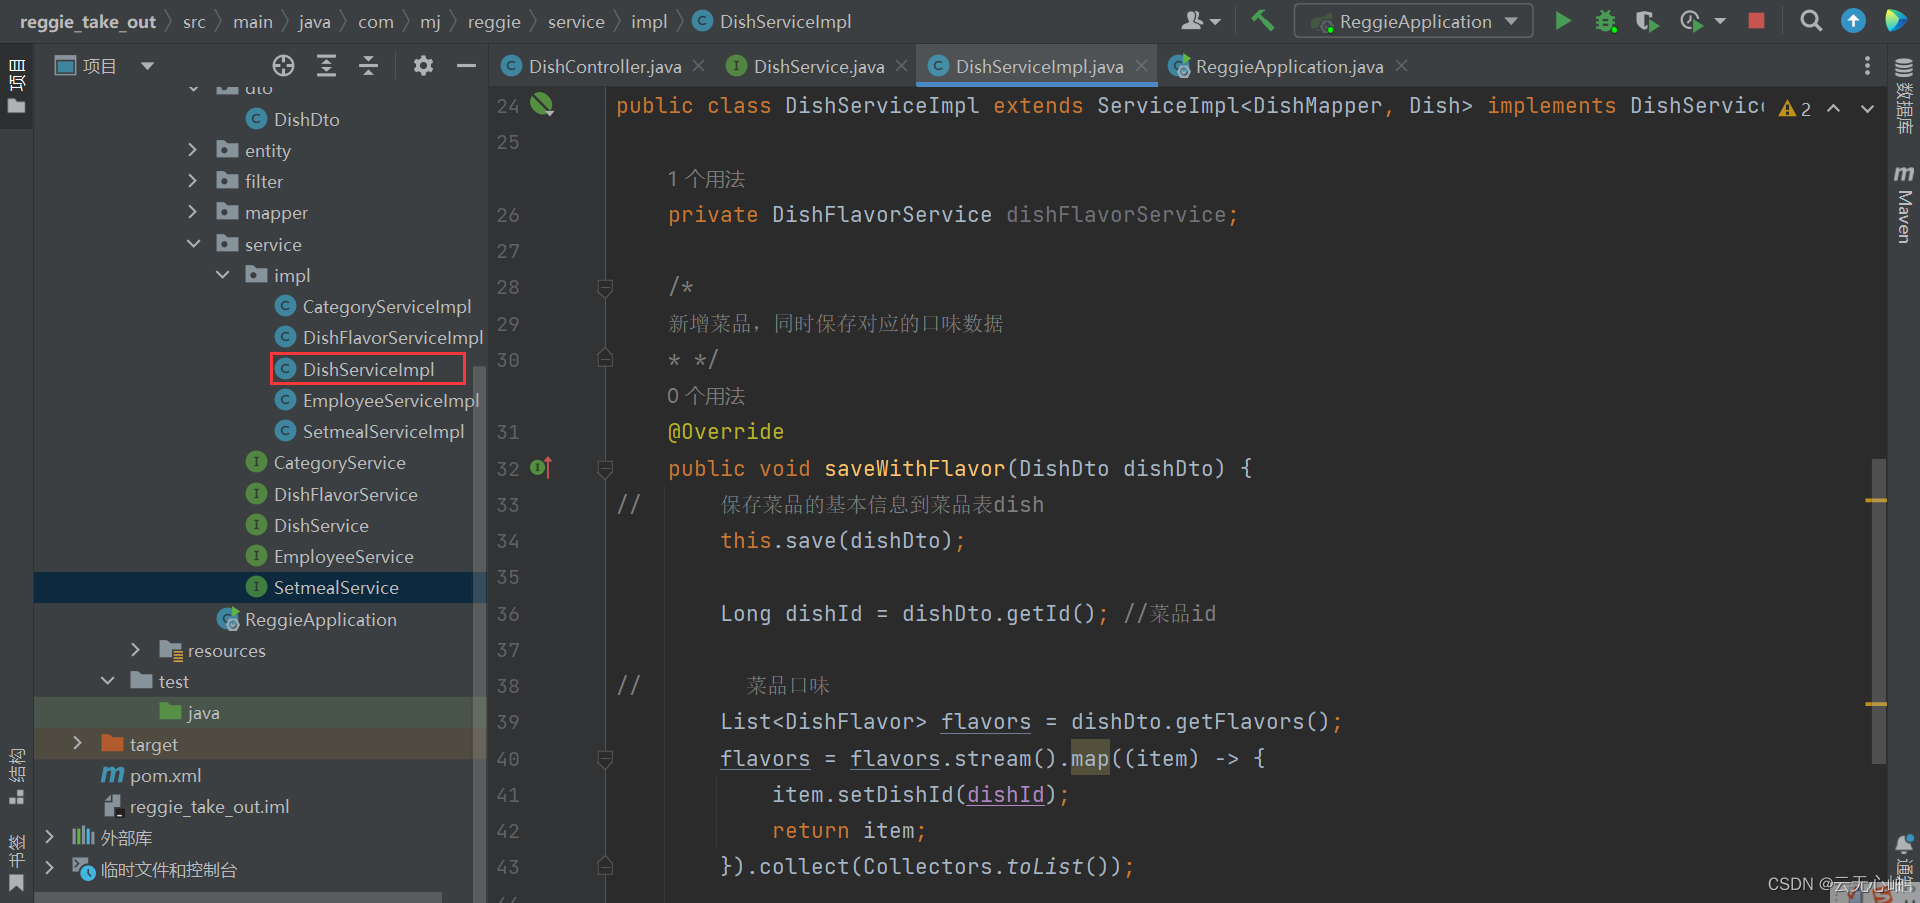Jump to previous highlighted warning arrow
1920x903 pixels.
tap(1834, 108)
